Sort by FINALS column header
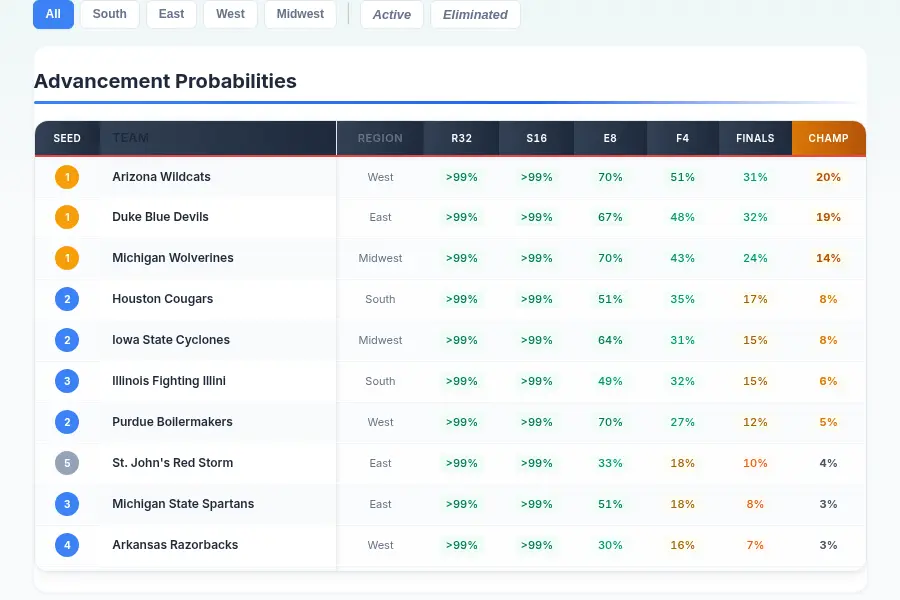Image resolution: width=900 pixels, height=600 pixels. [755, 138]
